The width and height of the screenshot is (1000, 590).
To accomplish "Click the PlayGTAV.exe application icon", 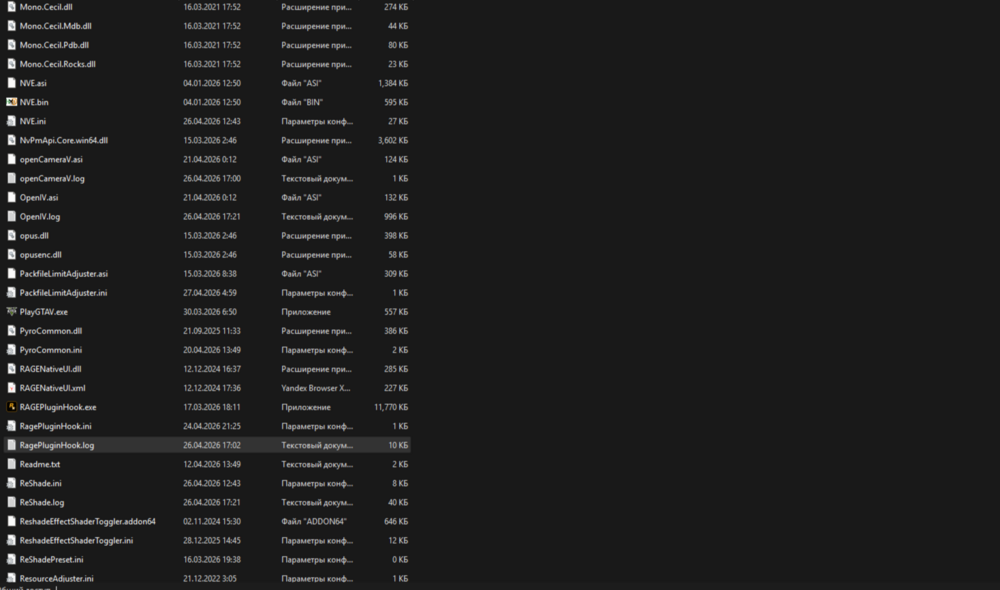I will (11, 312).
